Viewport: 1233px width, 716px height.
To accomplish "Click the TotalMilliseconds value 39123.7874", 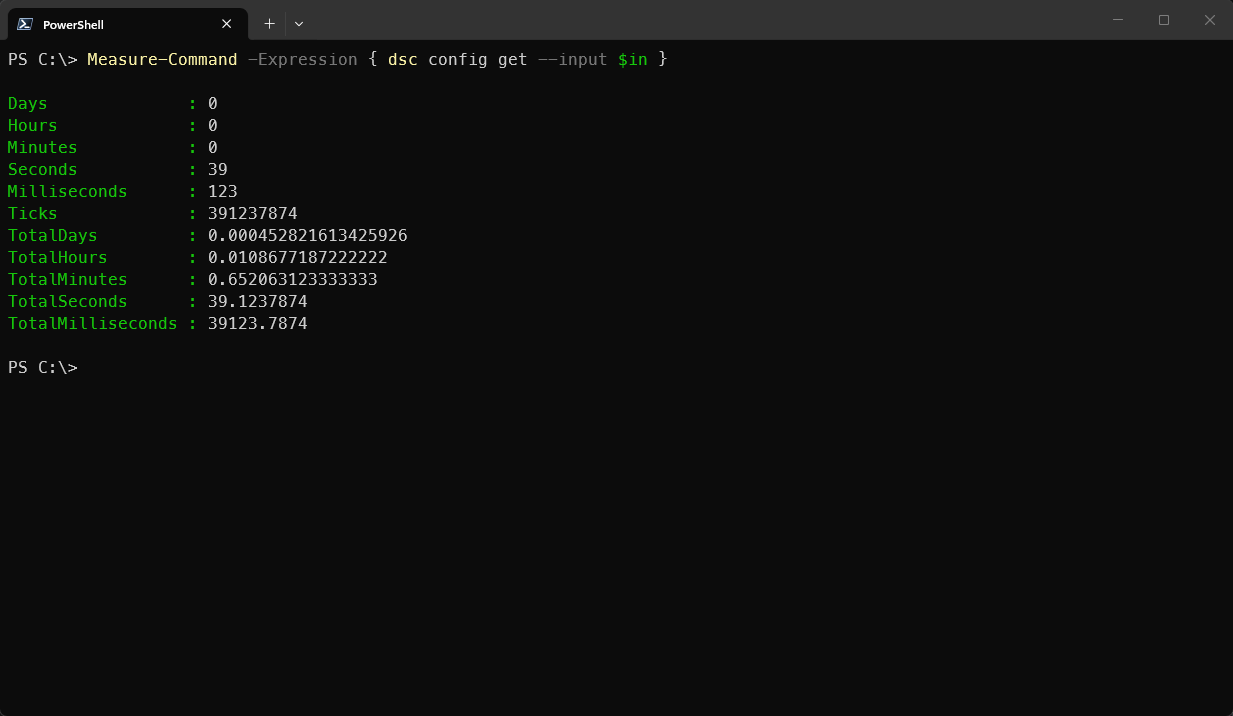I will point(258,324).
